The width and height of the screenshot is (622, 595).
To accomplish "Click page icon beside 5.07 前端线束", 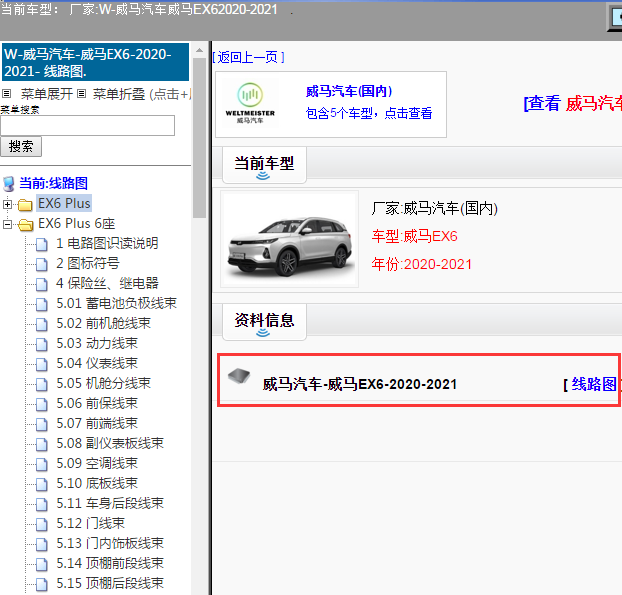I will pyautogui.click(x=42, y=424).
